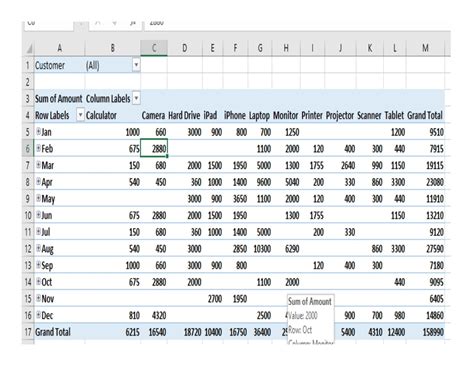Click the Grand Total column heading
This screenshot has width=474, height=366.
point(425,115)
